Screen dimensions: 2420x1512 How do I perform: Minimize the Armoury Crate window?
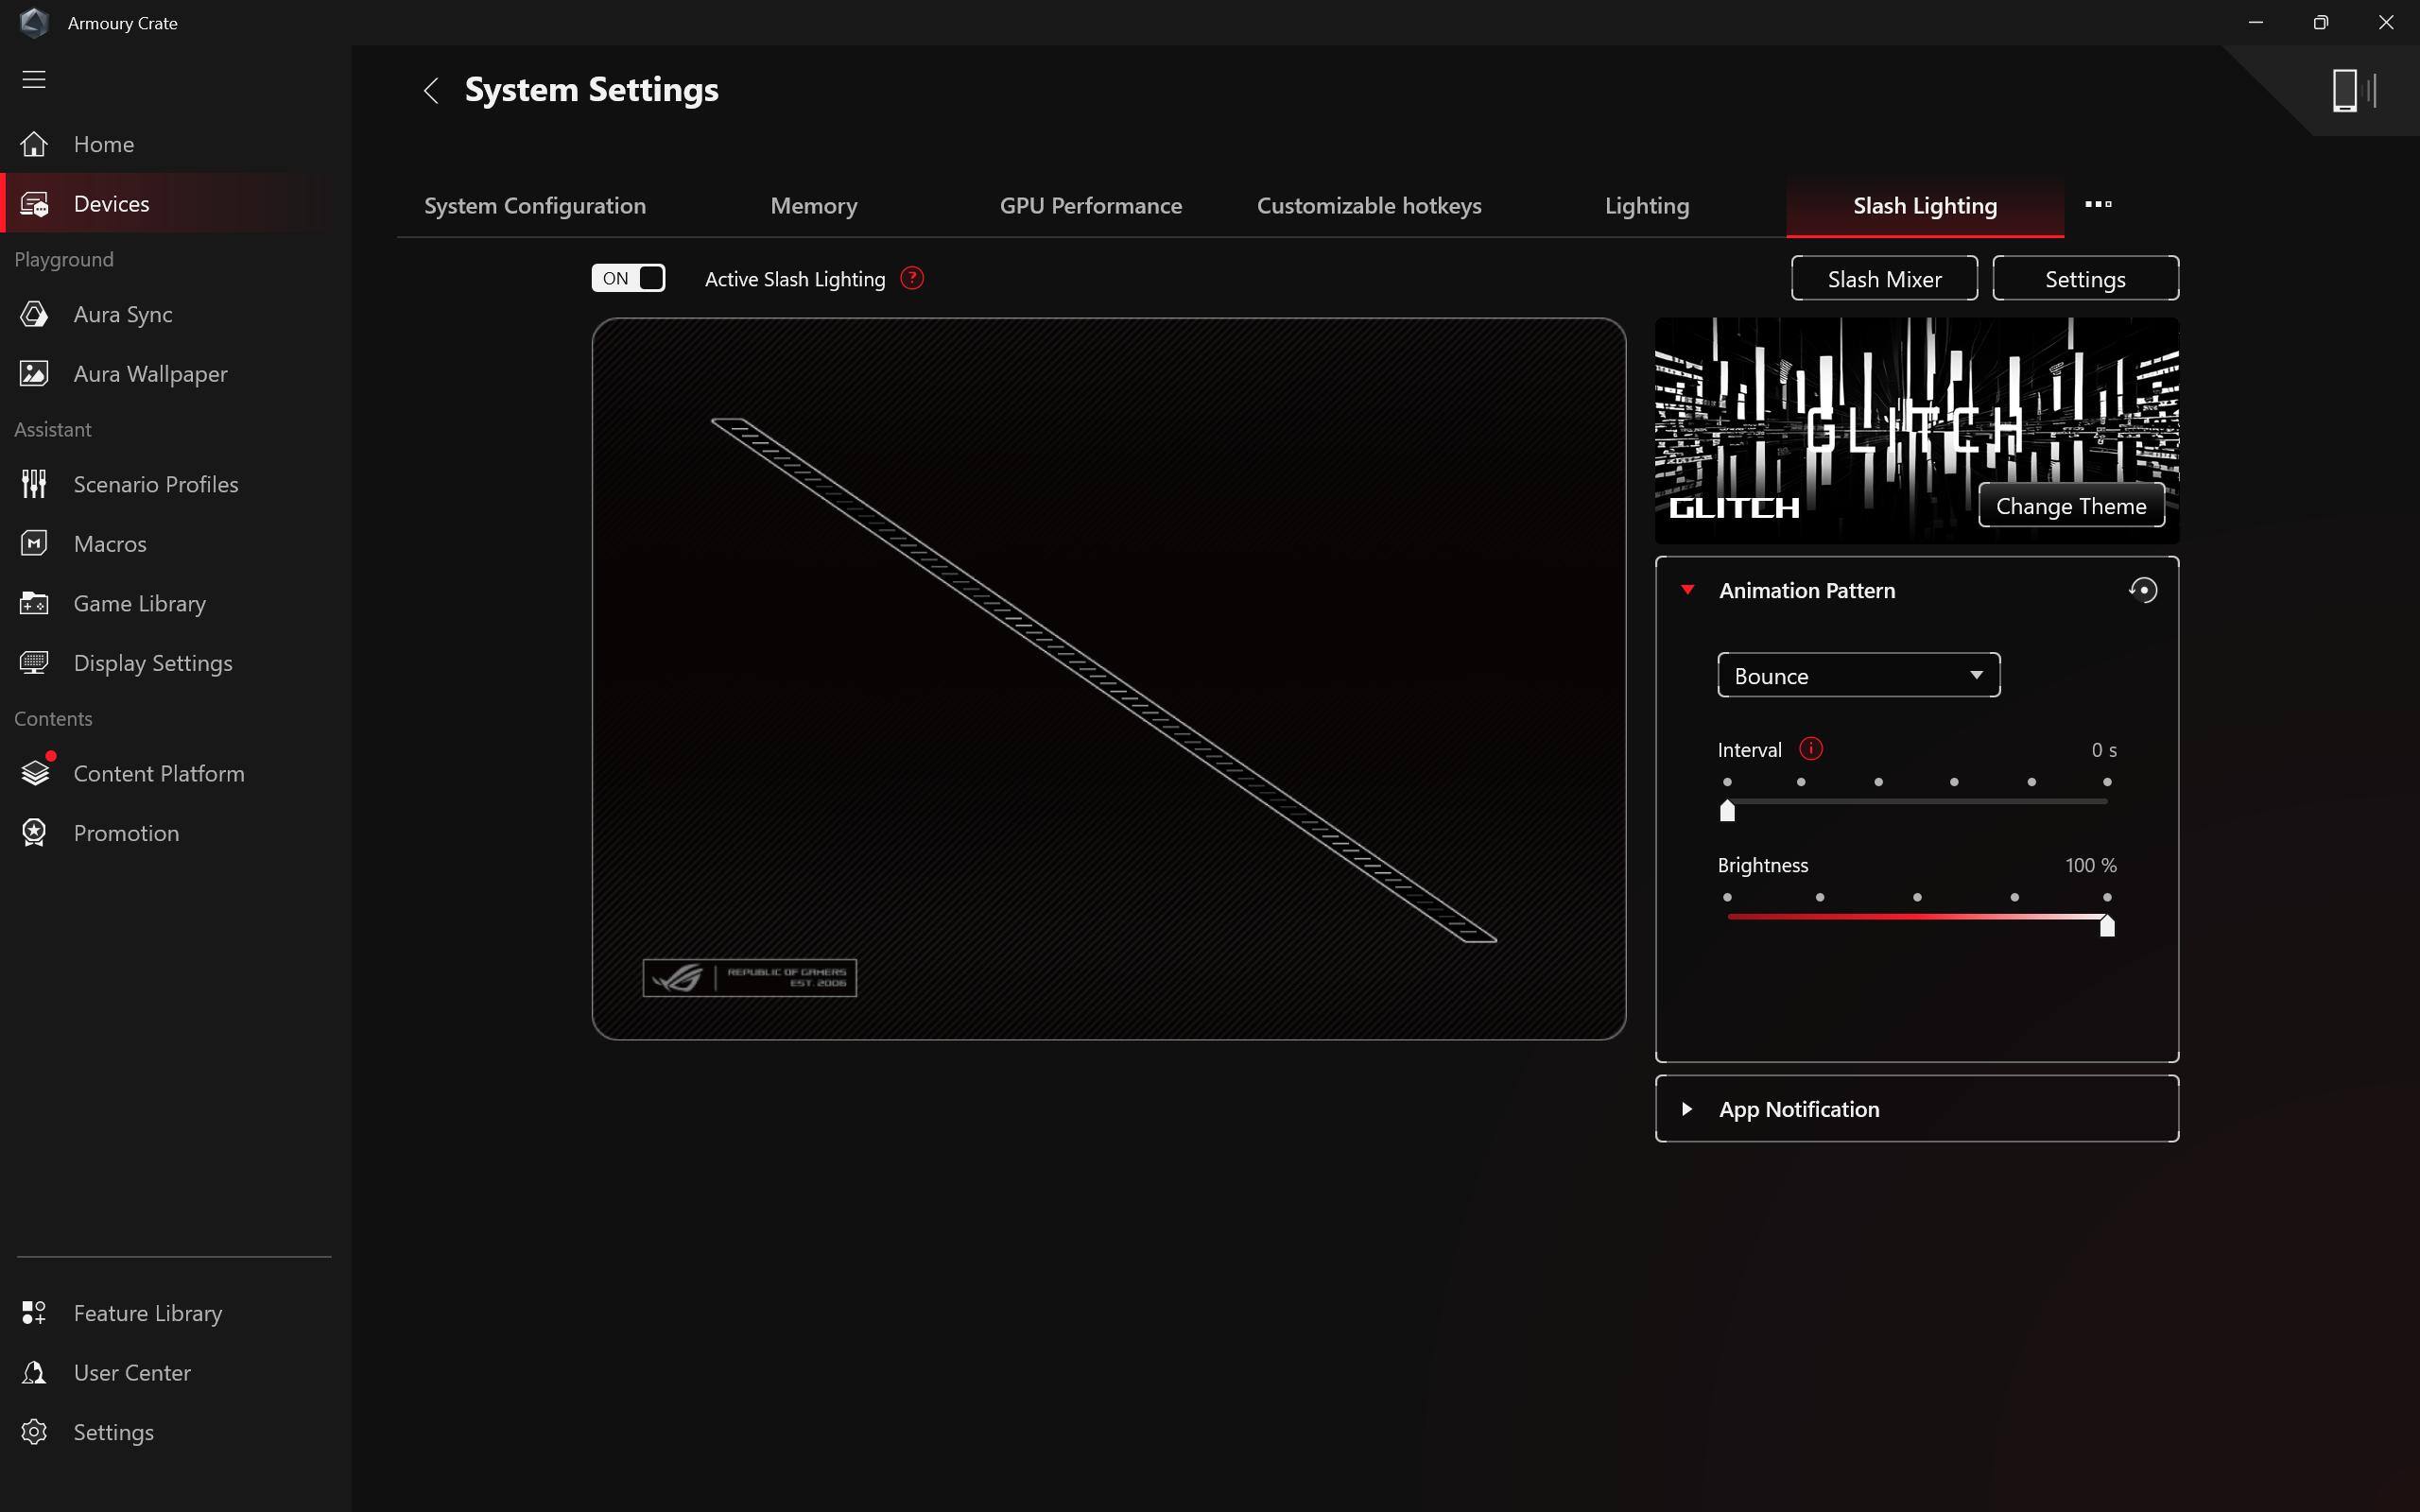(x=2256, y=22)
